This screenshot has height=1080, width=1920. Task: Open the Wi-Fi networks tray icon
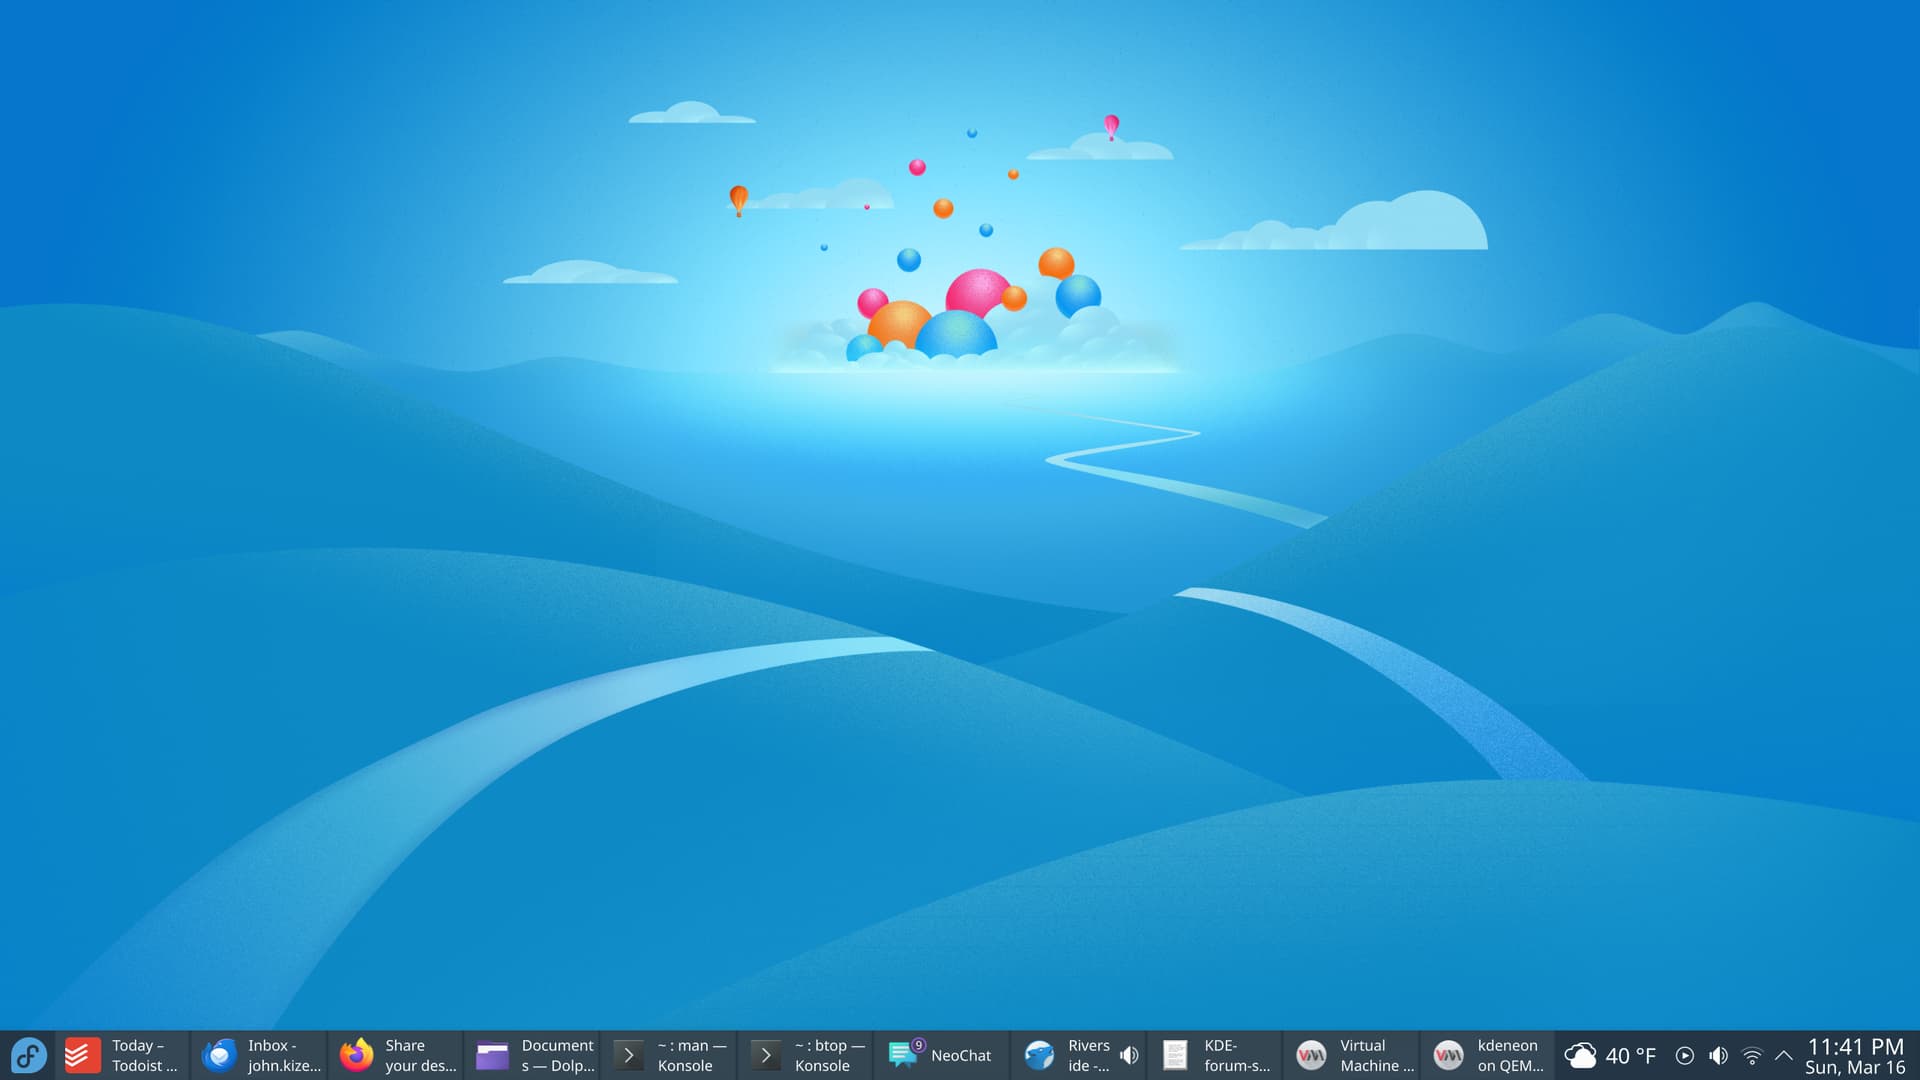[x=1752, y=1055]
